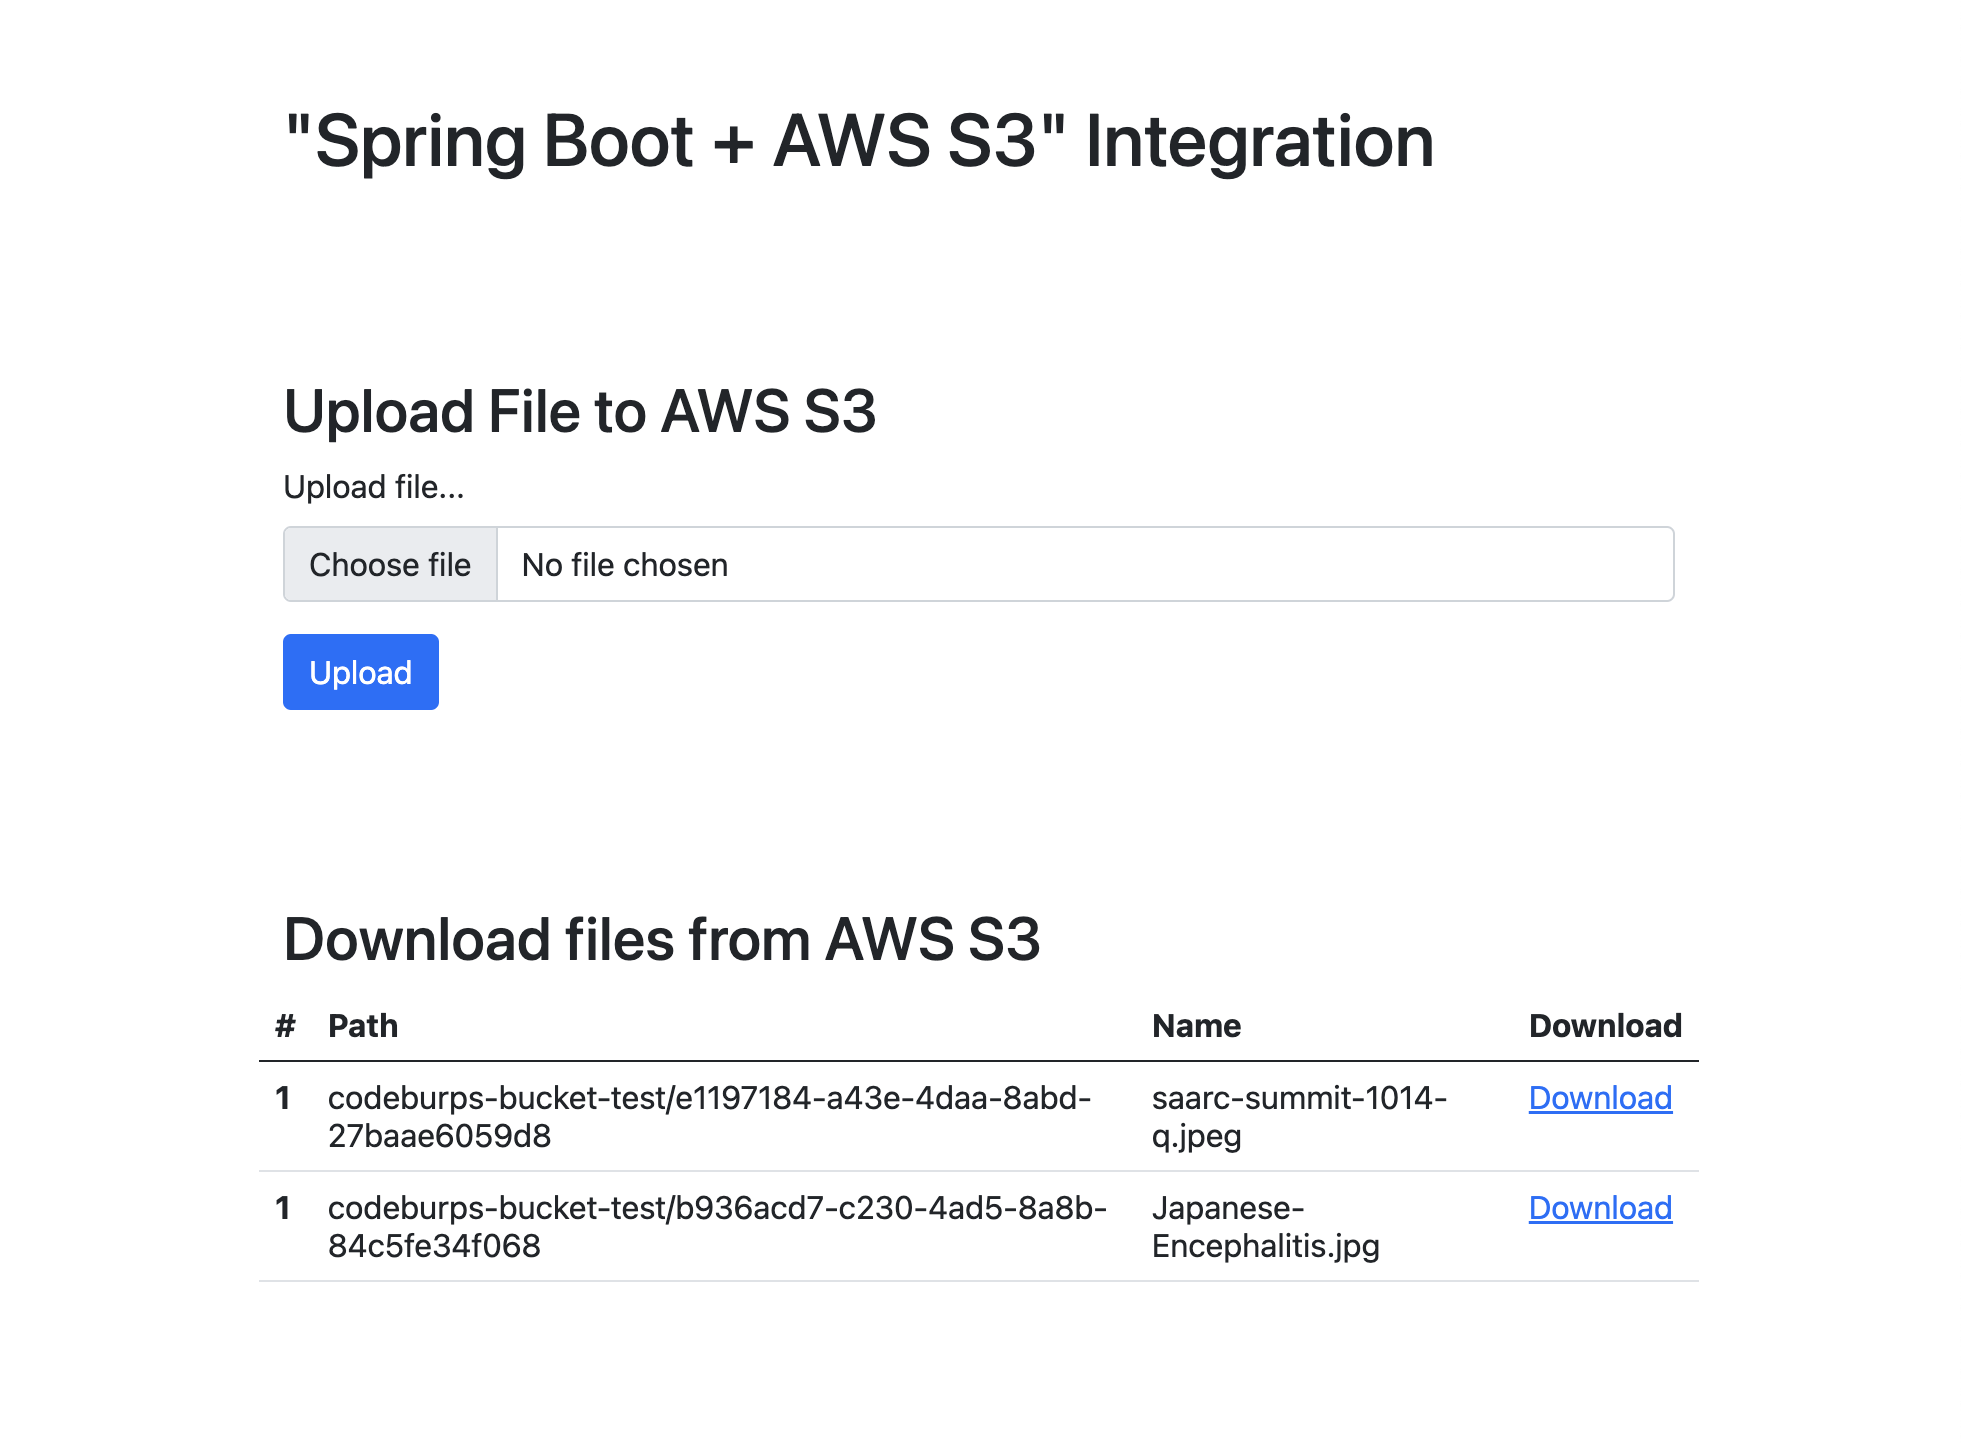Click the row number of the saarc-summit row

click(283, 1098)
